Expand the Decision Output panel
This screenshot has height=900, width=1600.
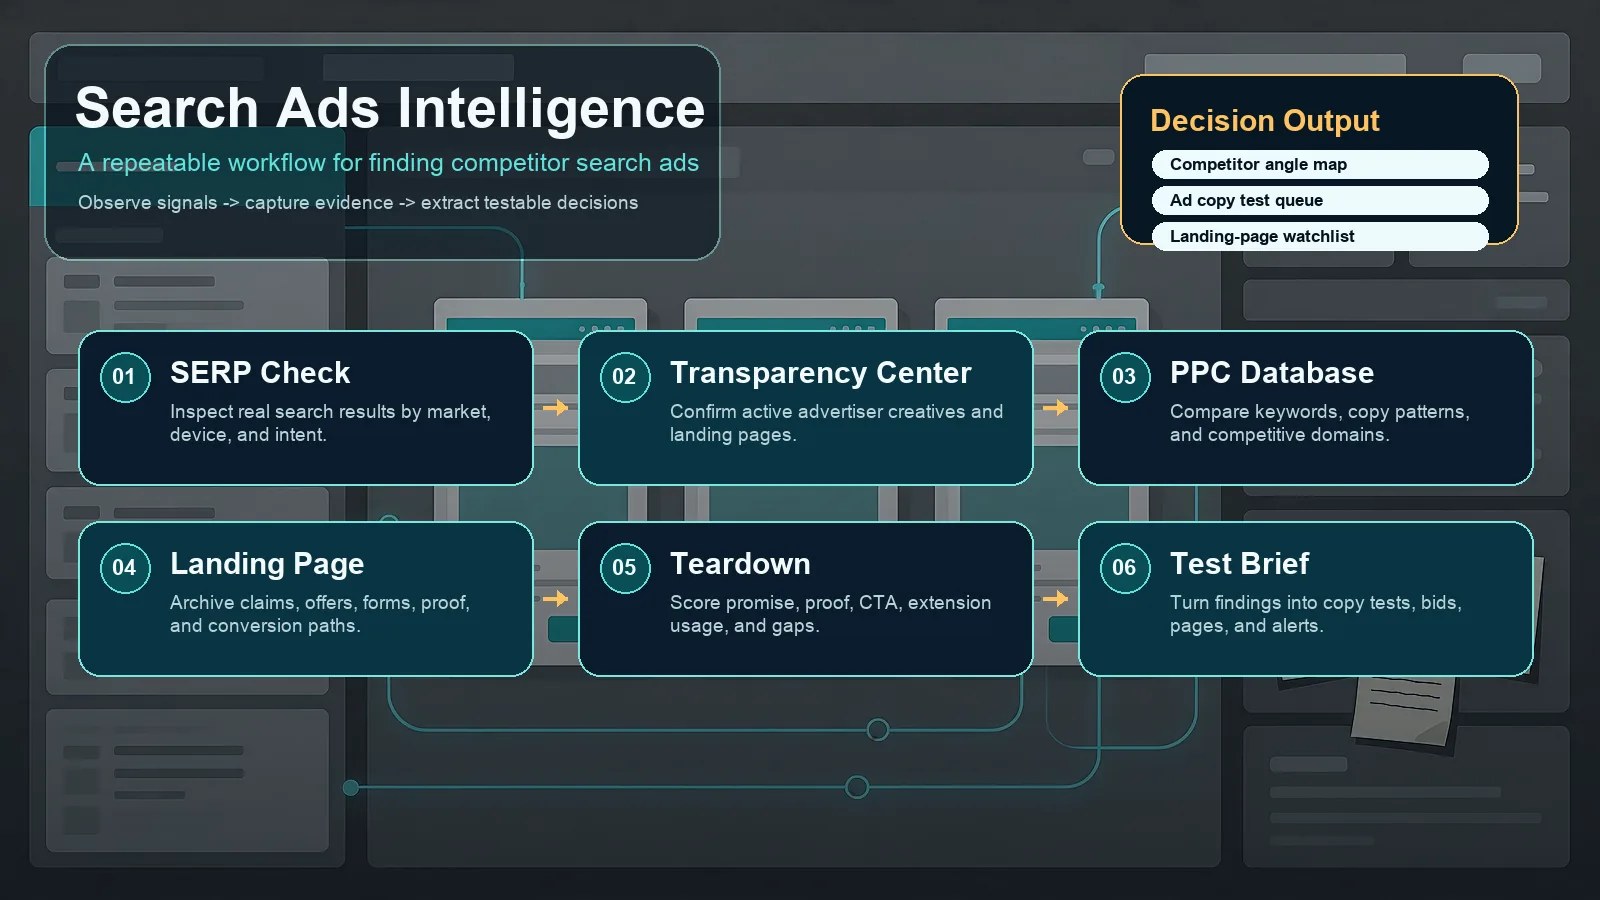[x=1264, y=121]
